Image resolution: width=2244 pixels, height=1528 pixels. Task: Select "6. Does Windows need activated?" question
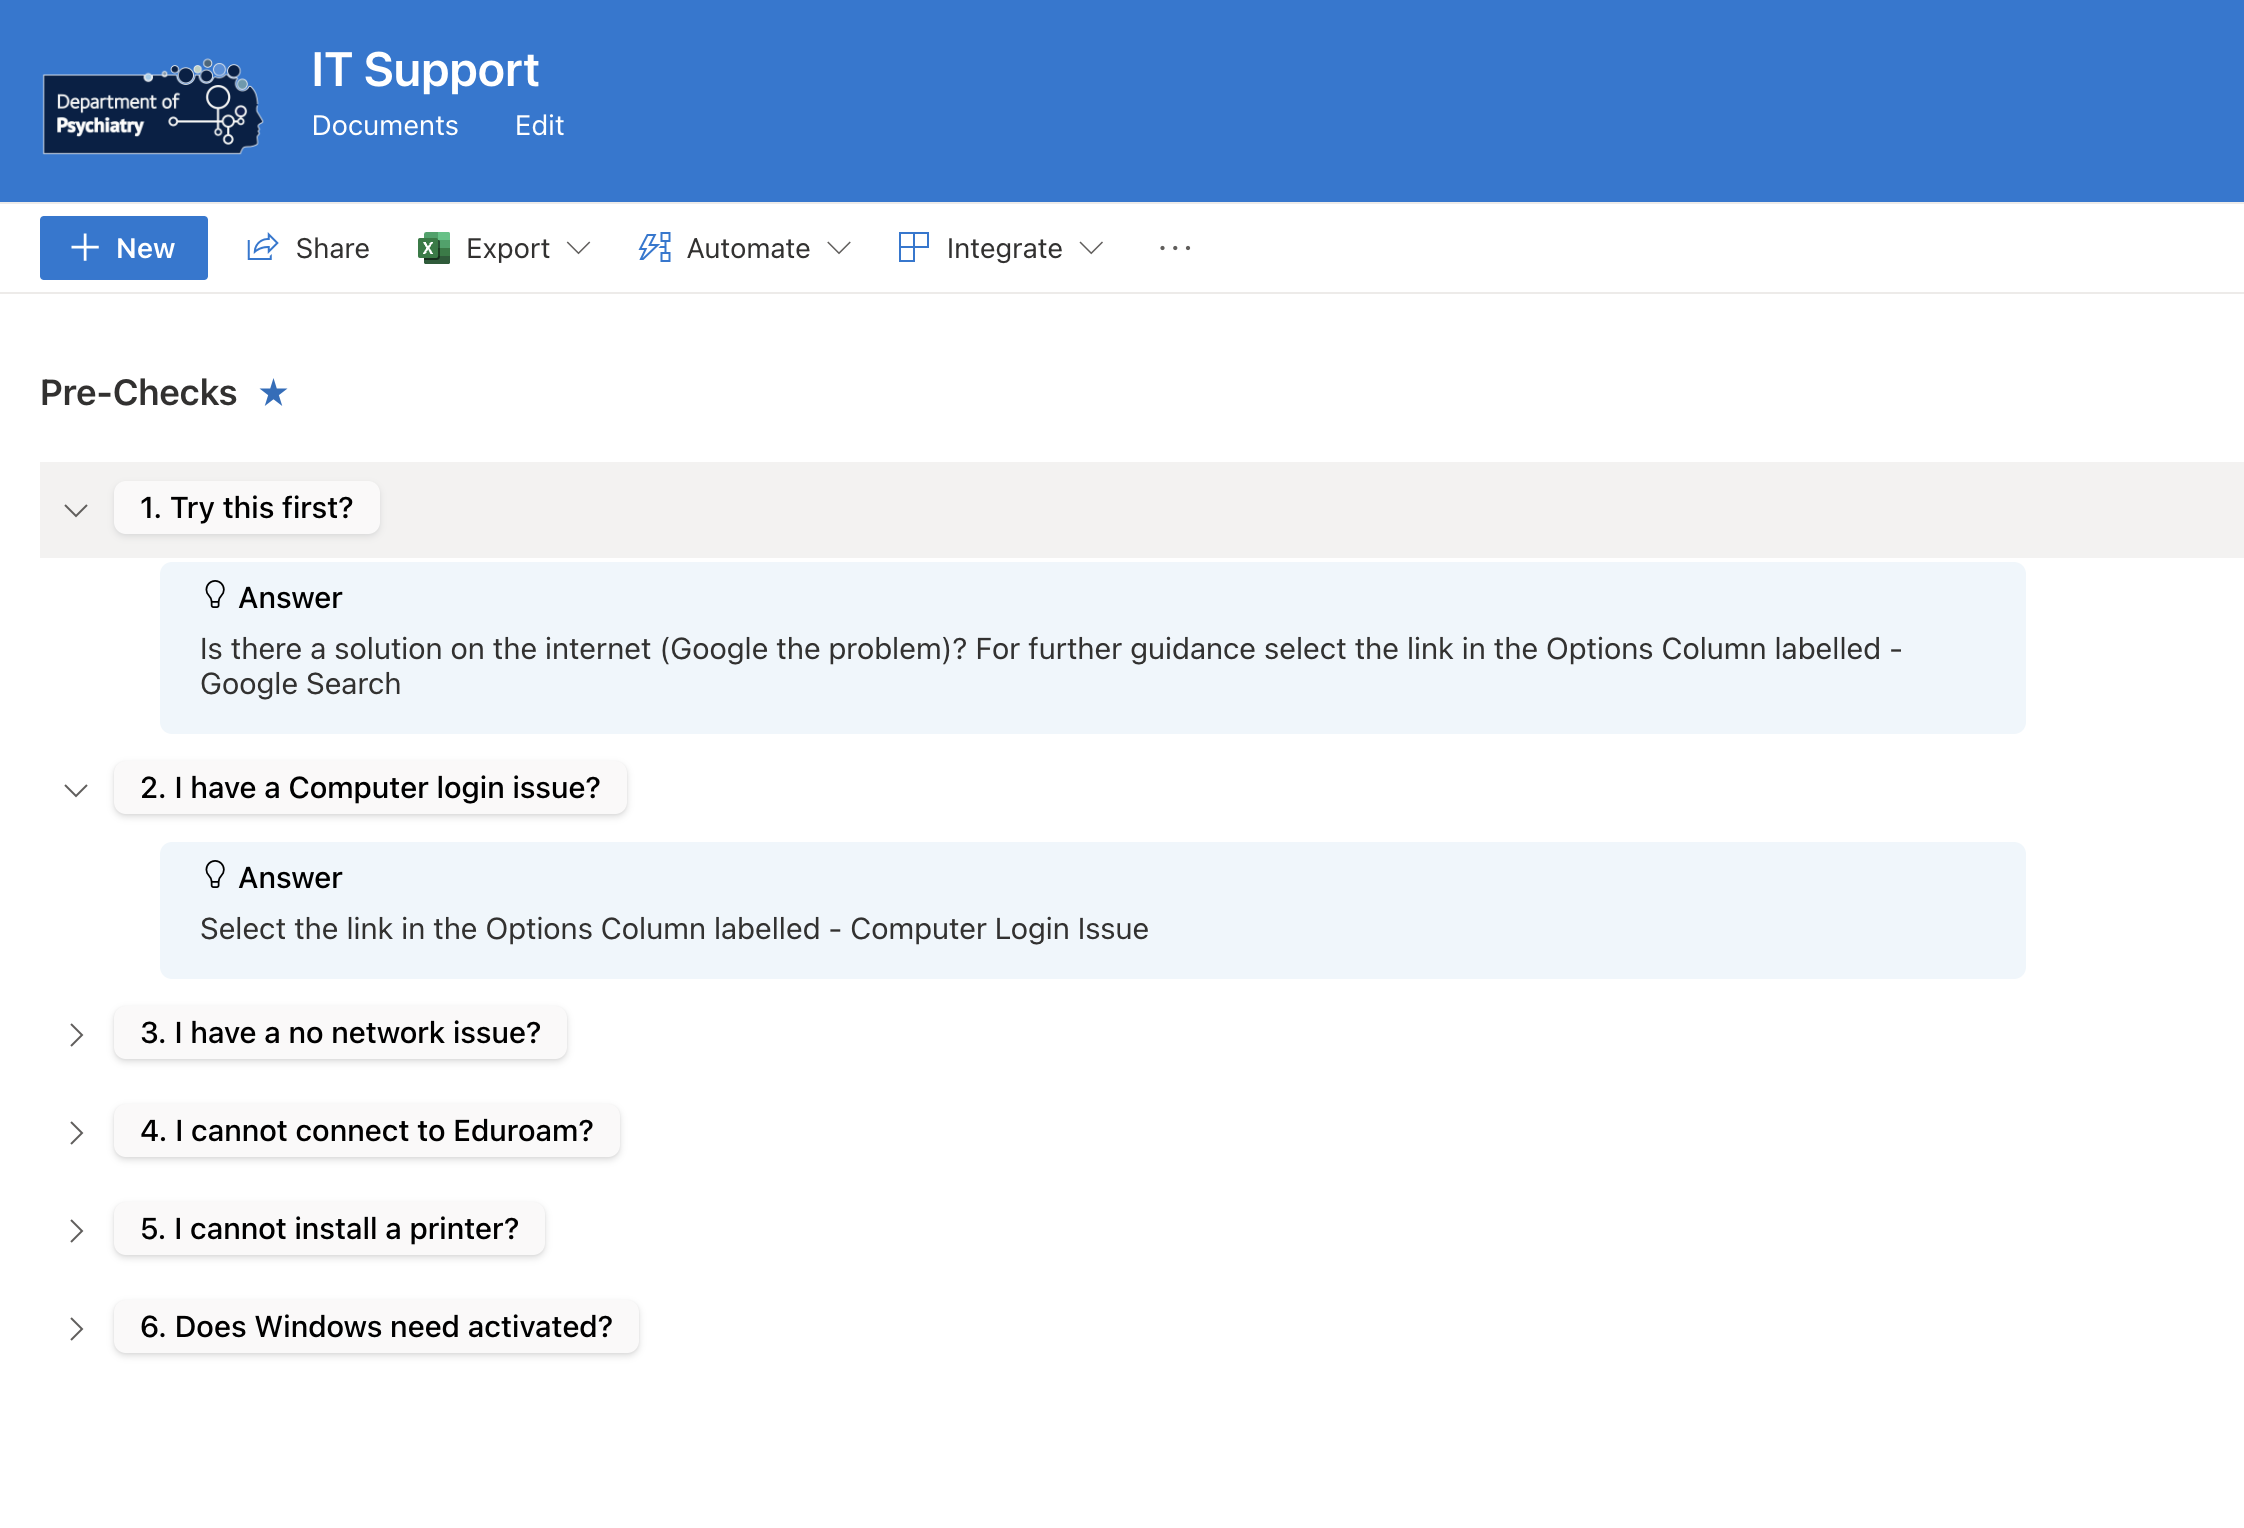click(x=376, y=1327)
